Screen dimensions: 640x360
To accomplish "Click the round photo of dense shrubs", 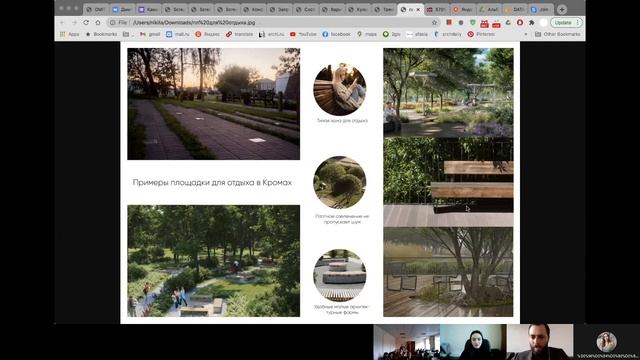I will point(340,182).
